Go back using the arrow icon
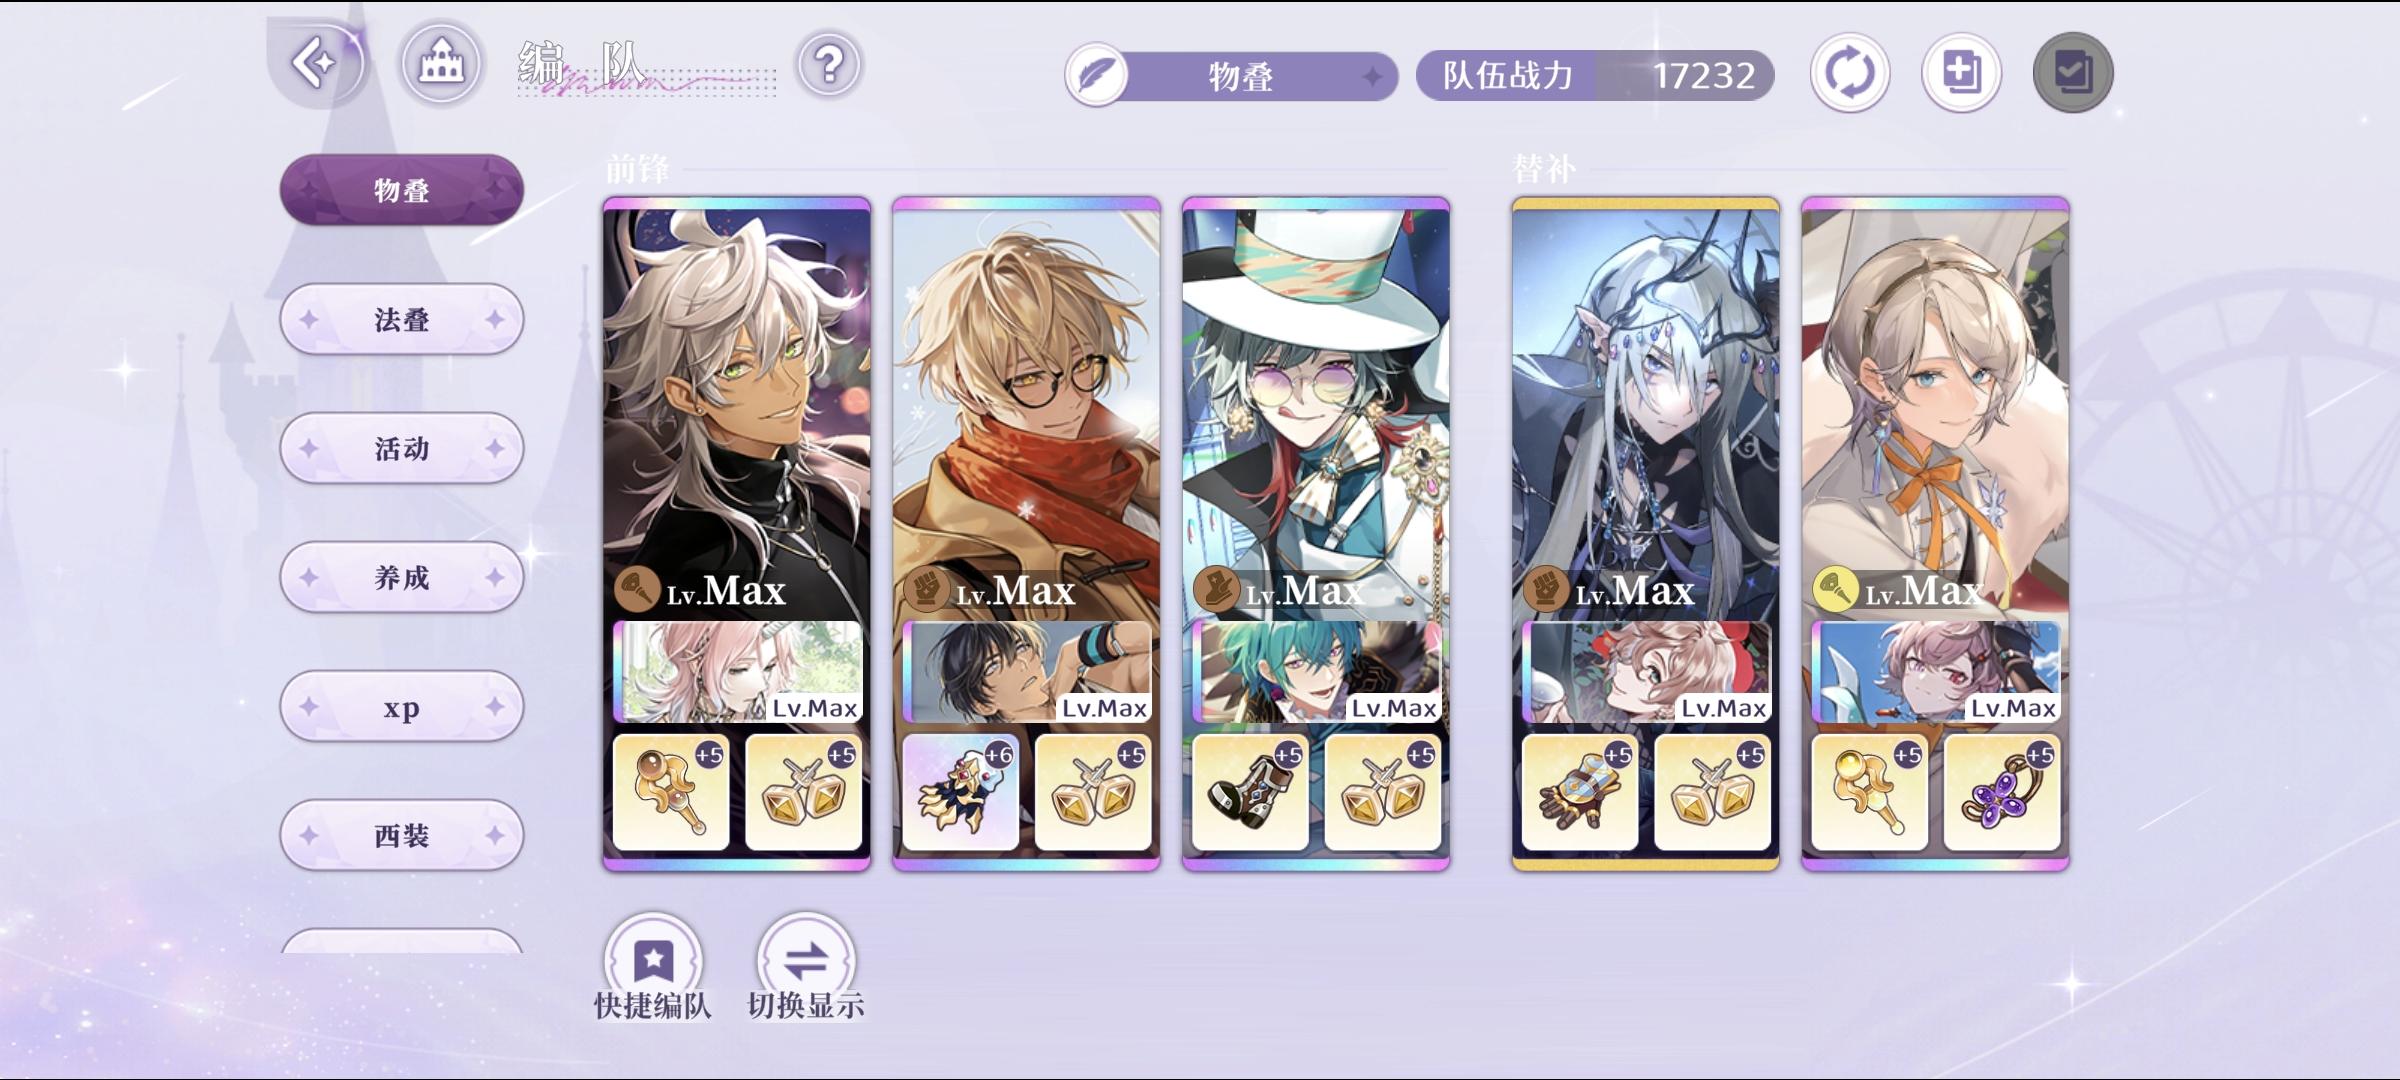This screenshot has height=1080, width=2400. pos(317,63)
